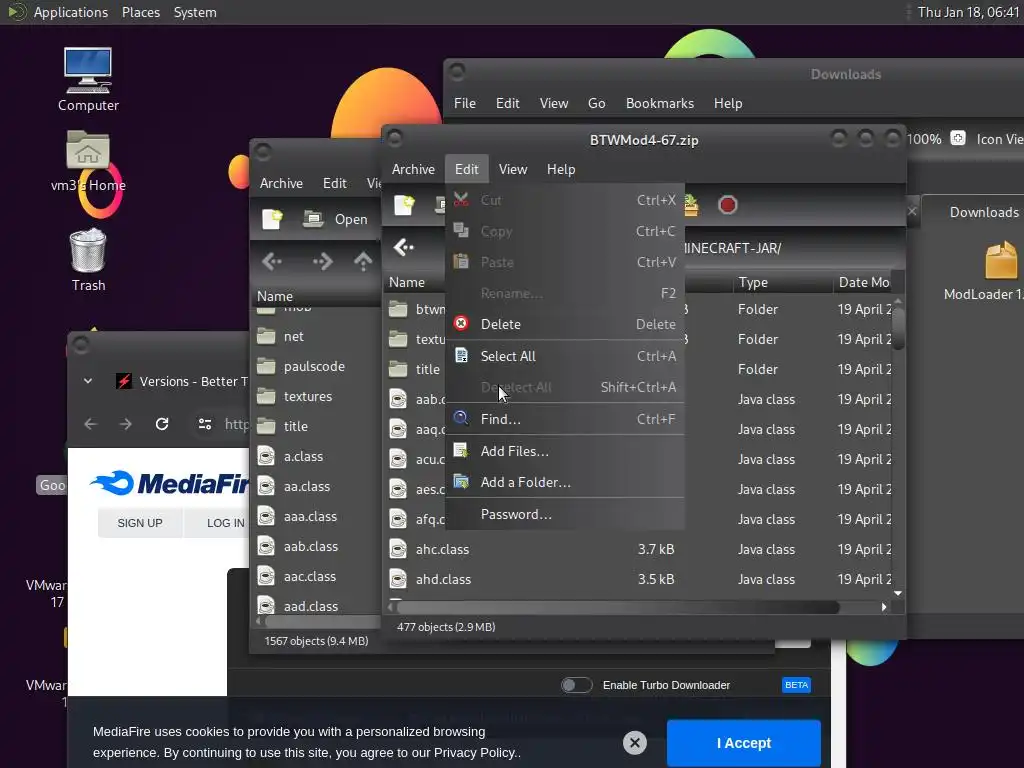The width and height of the screenshot is (1024, 768).
Task: Click zoom in icon next to 100%
Action: pyautogui.click(x=957, y=138)
